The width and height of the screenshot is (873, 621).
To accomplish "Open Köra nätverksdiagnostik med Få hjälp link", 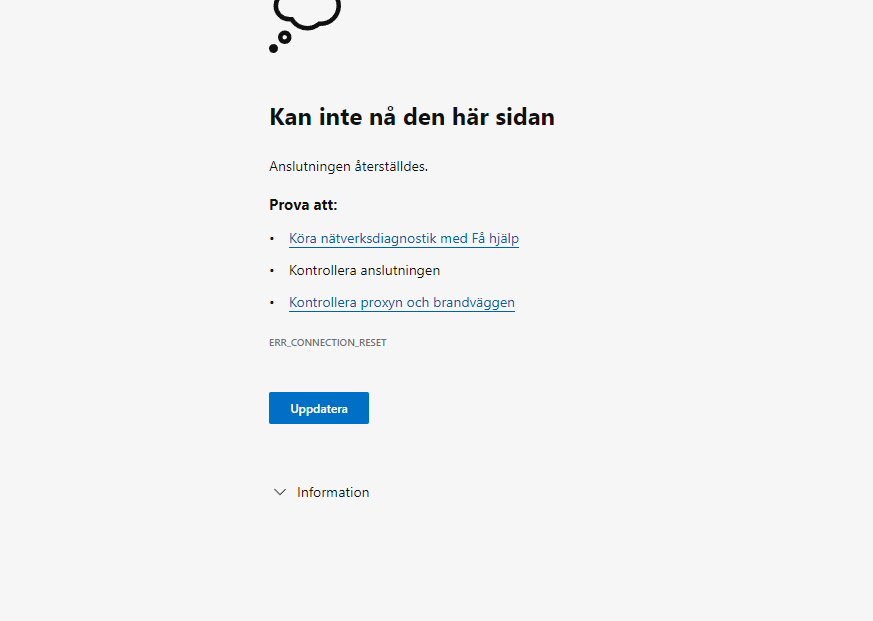I will (x=403, y=239).
